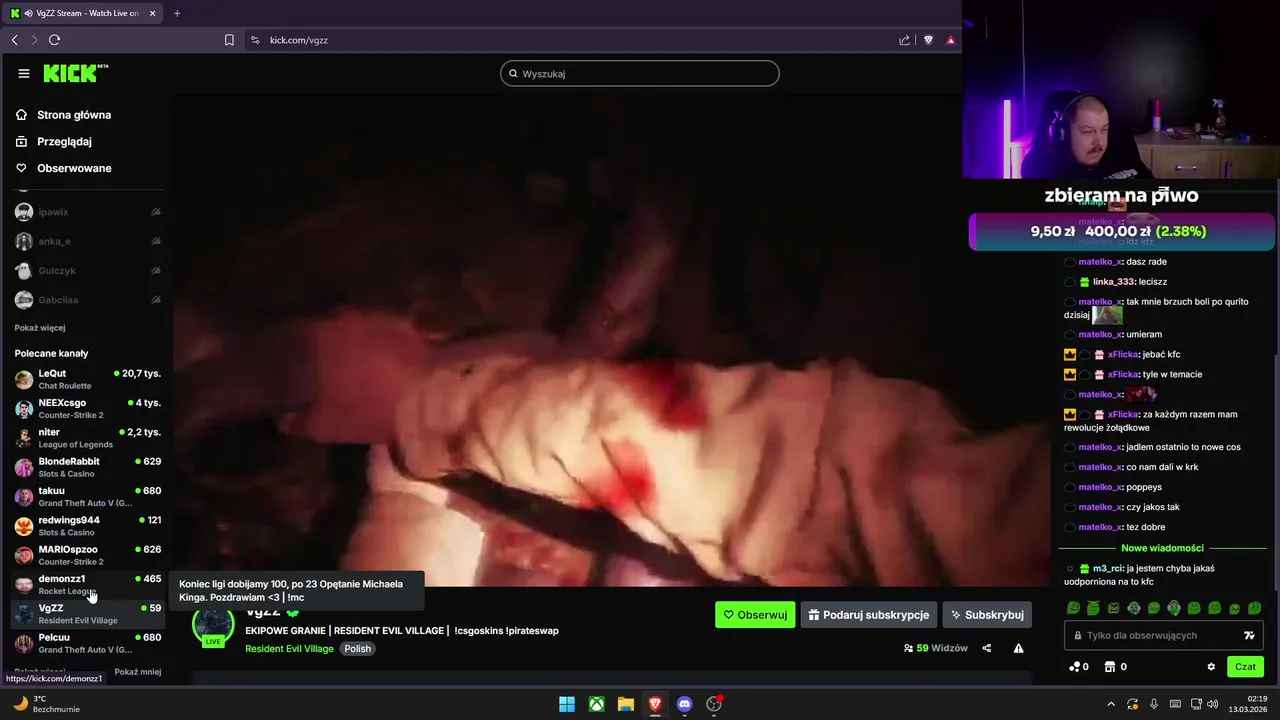Open Pelcuu channel
The image size is (1280, 720).
point(88,643)
